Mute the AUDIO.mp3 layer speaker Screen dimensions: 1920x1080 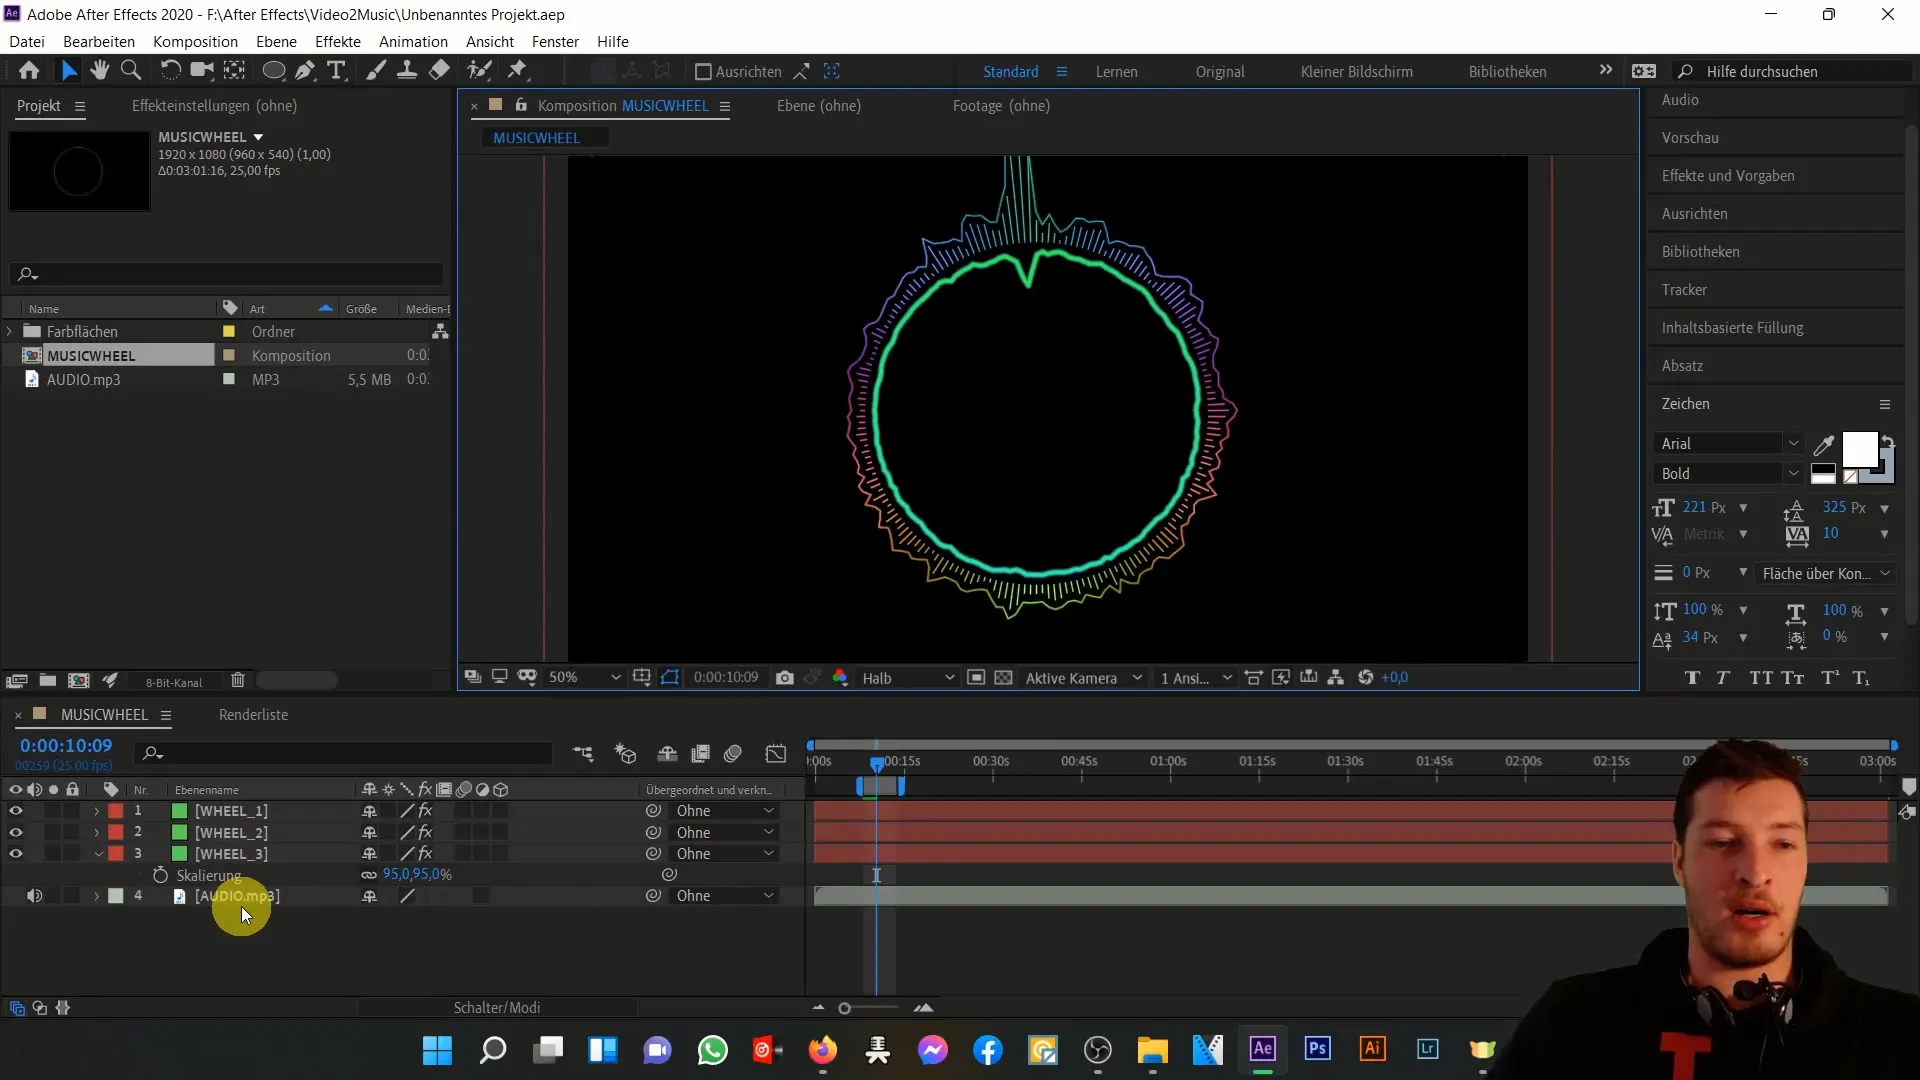[x=34, y=896]
